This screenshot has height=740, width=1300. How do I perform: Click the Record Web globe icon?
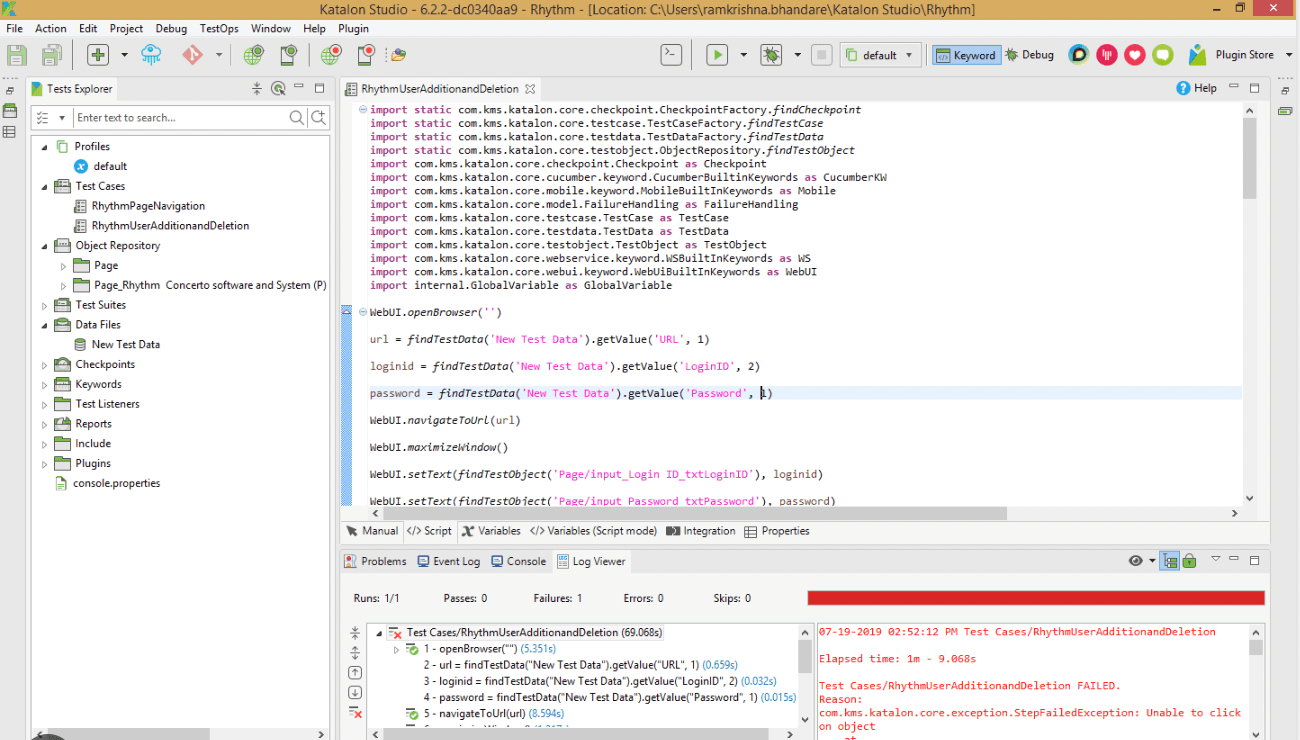[330, 55]
